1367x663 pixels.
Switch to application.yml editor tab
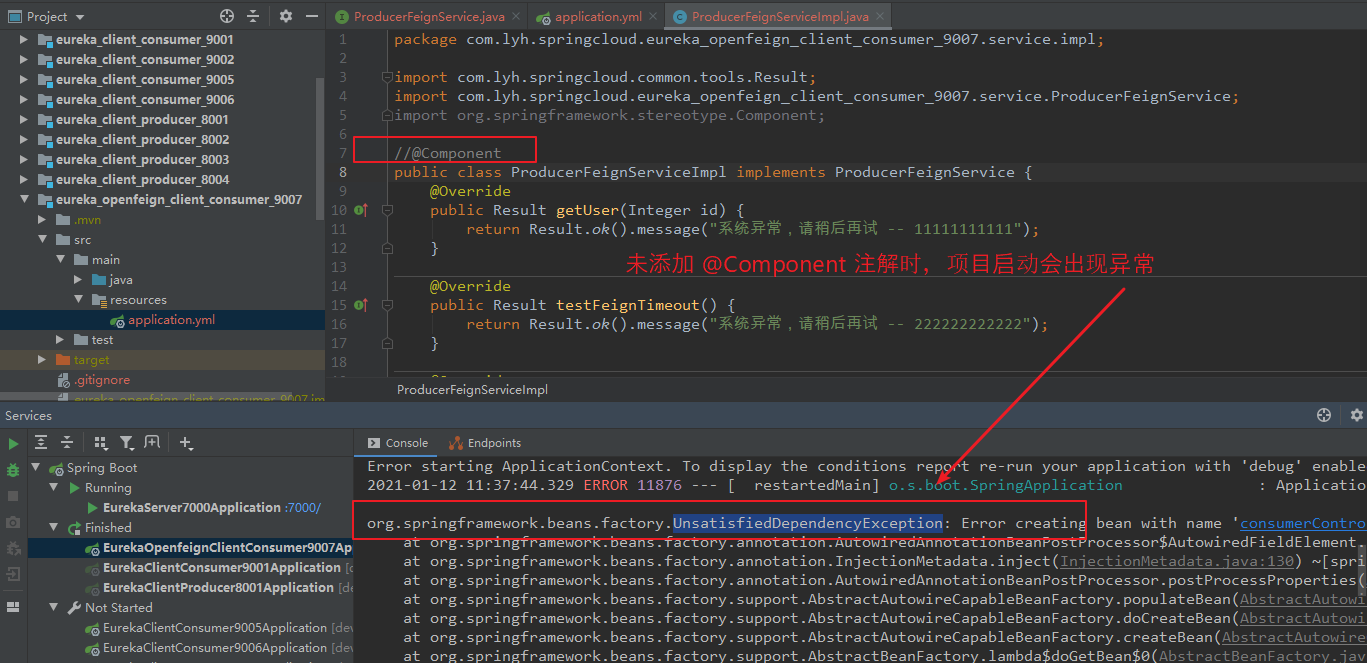point(596,17)
